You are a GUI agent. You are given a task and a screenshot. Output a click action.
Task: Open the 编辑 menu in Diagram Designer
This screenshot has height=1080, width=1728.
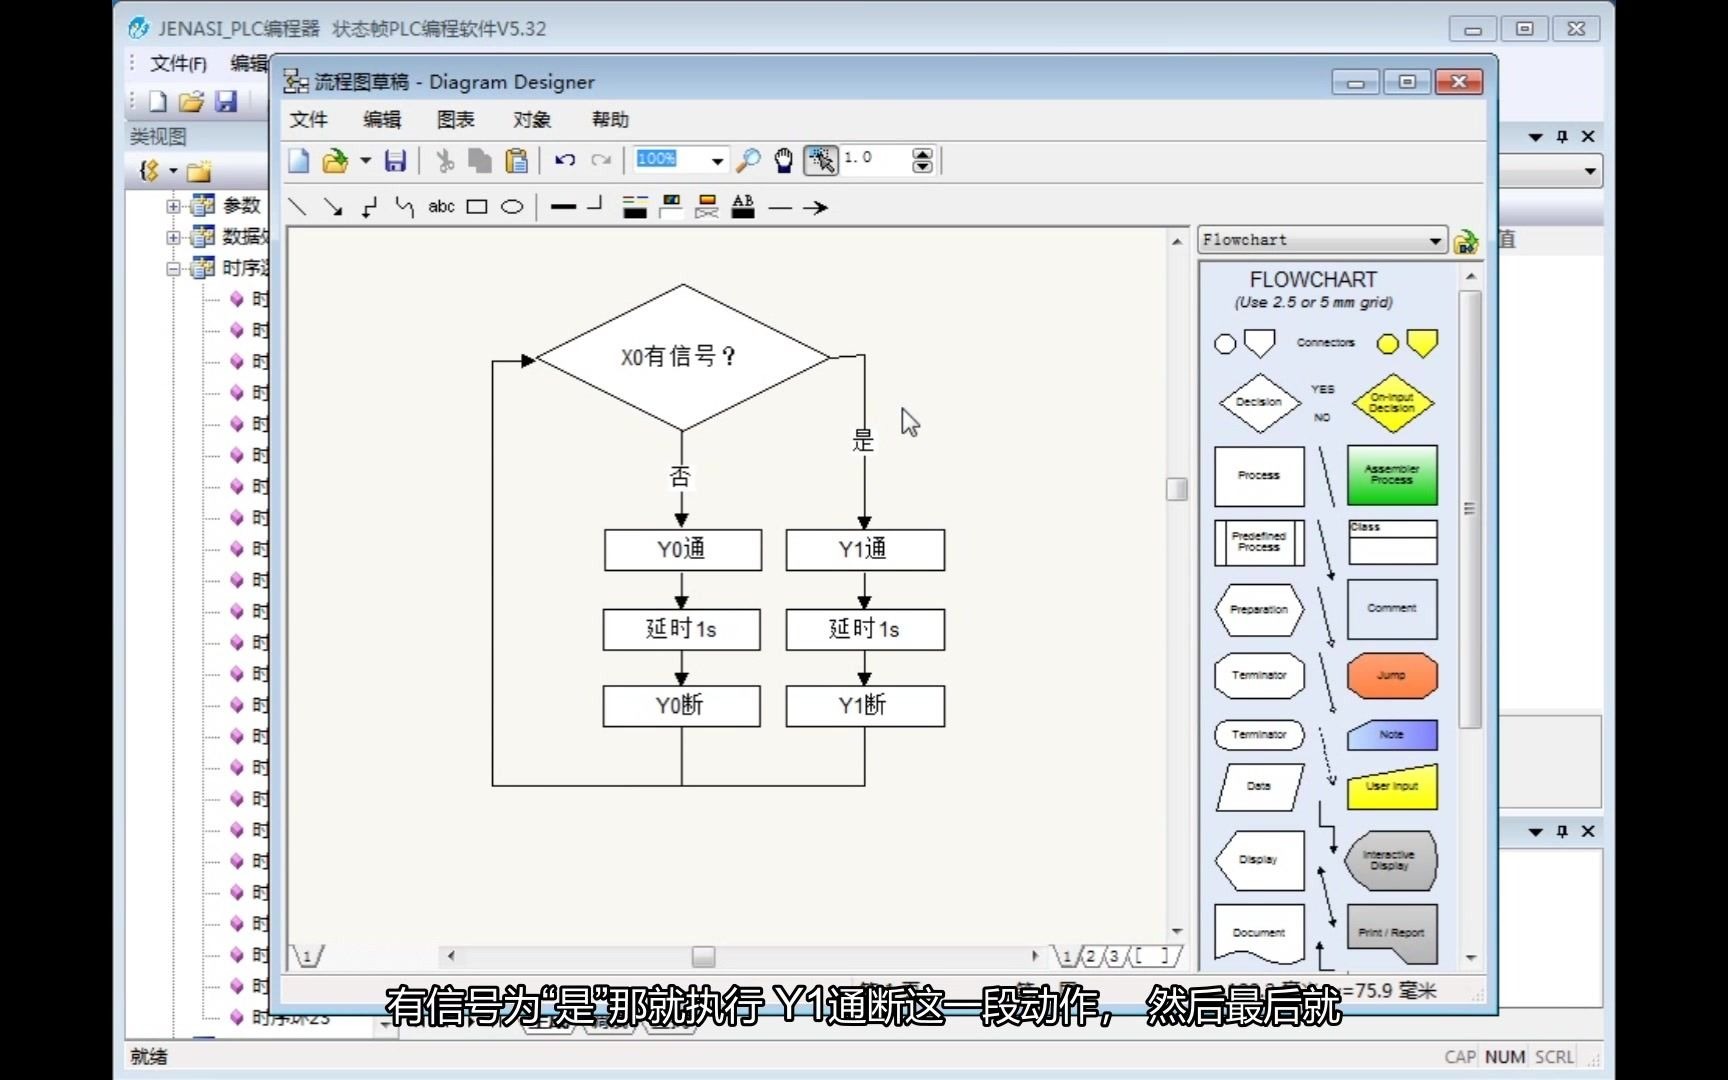click(382, 120)
